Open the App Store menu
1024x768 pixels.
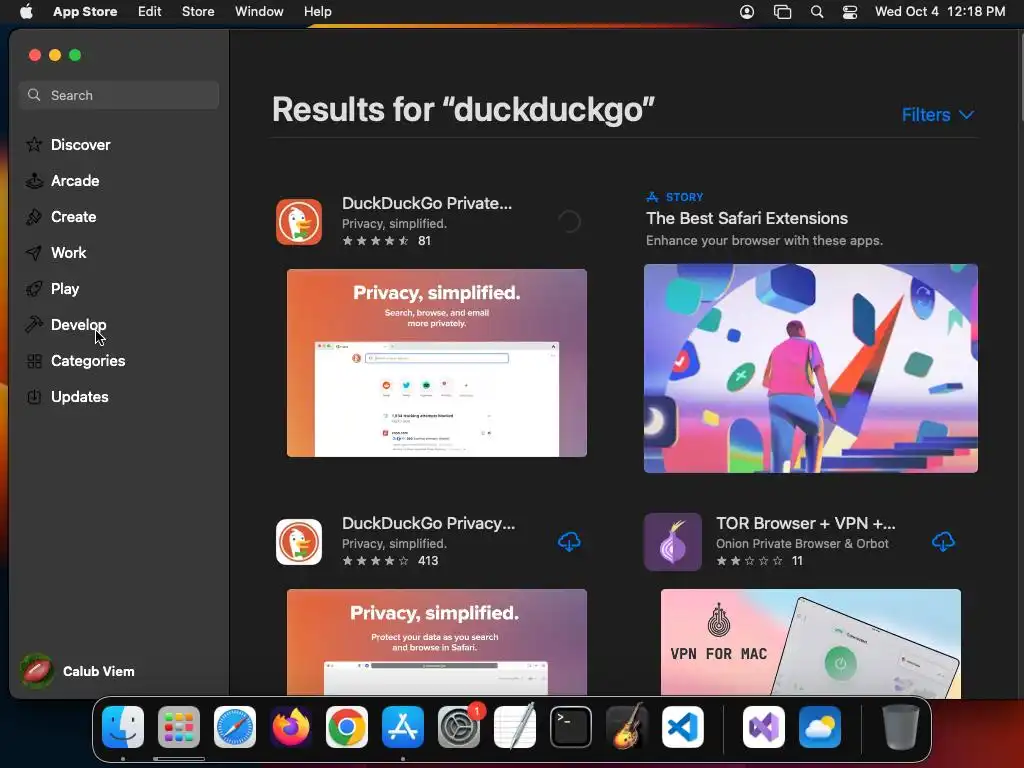coord(85,12)
